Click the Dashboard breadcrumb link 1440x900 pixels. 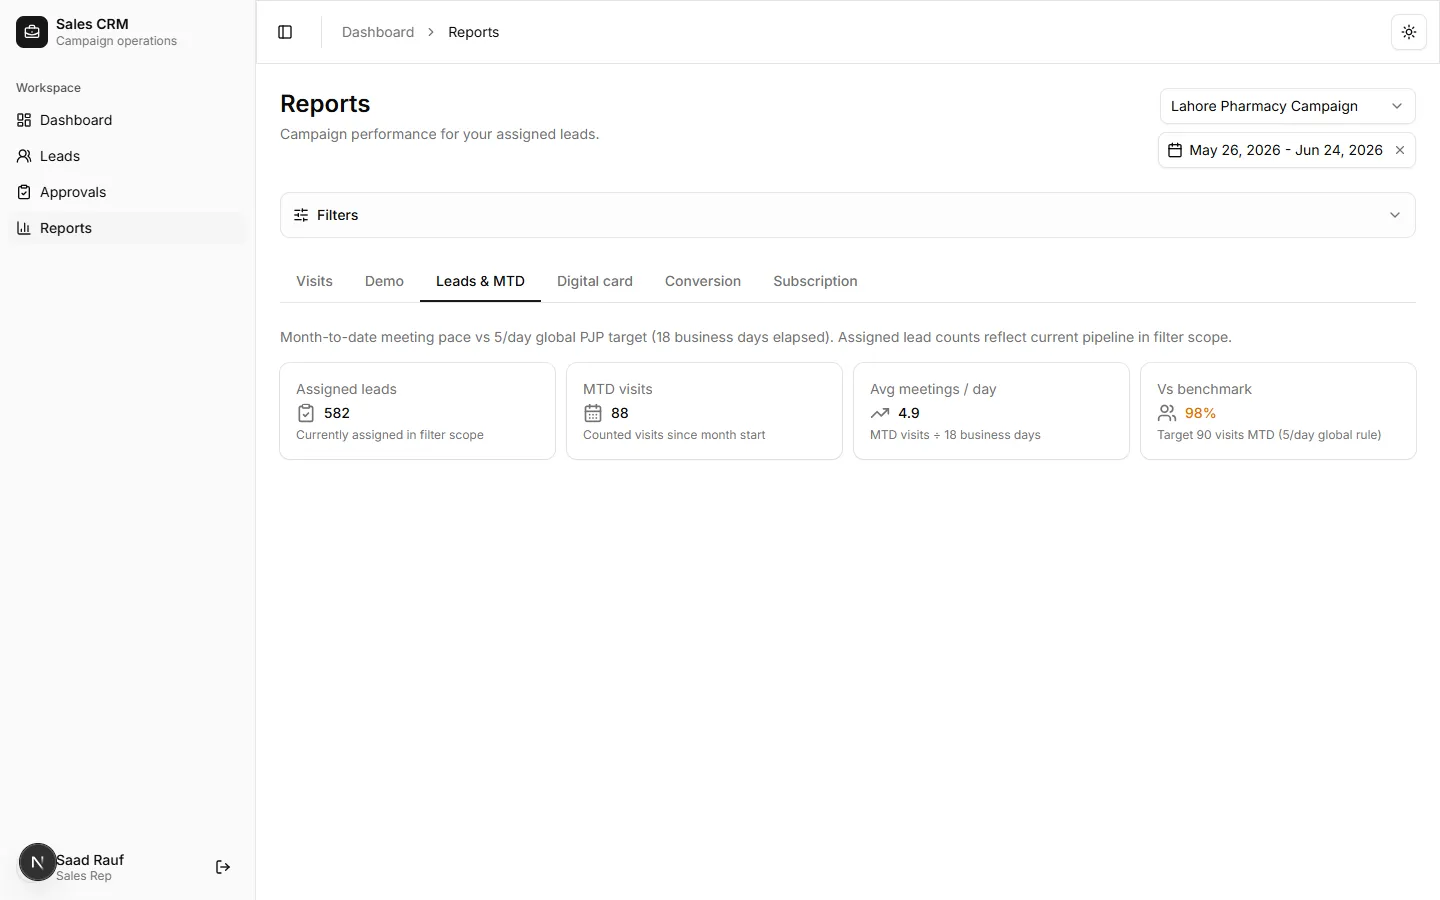click(378, 32)
